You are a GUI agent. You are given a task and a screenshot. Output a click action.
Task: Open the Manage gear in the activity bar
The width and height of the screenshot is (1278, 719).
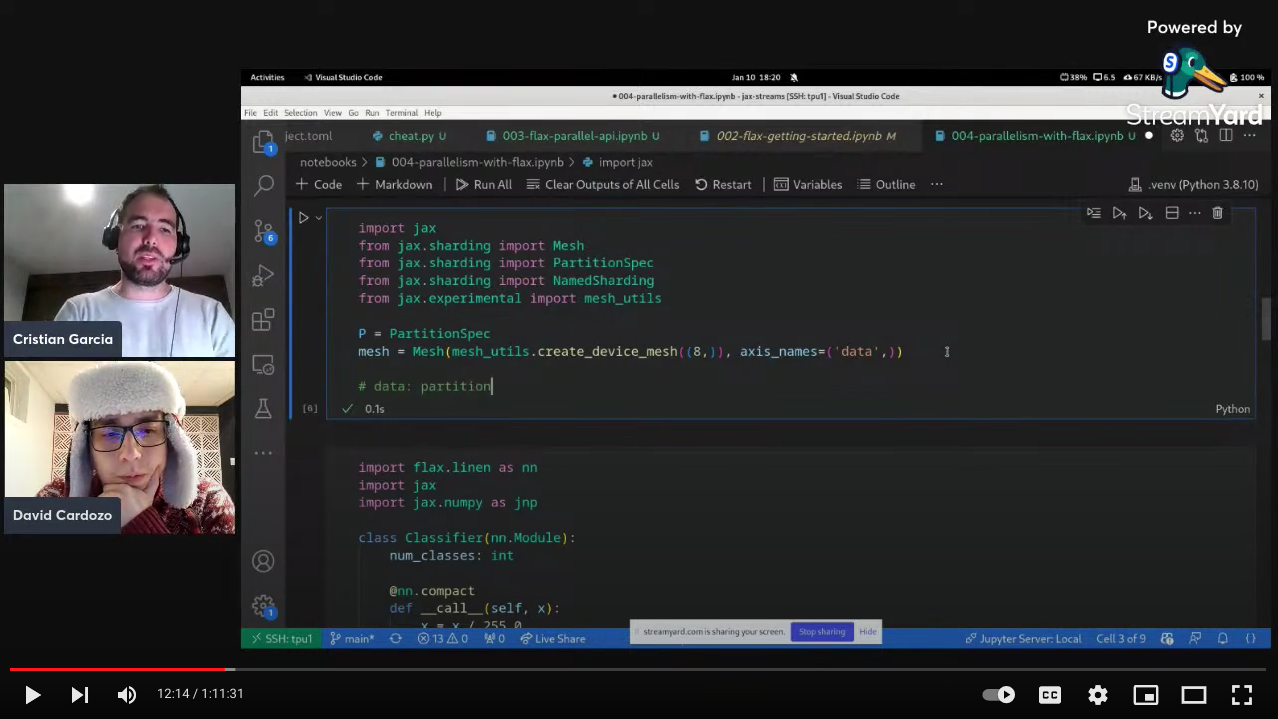[263, 605]
